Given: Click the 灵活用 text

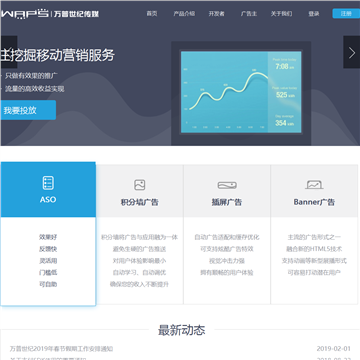Looking at the screenshot, I should [x=48, y=261].
